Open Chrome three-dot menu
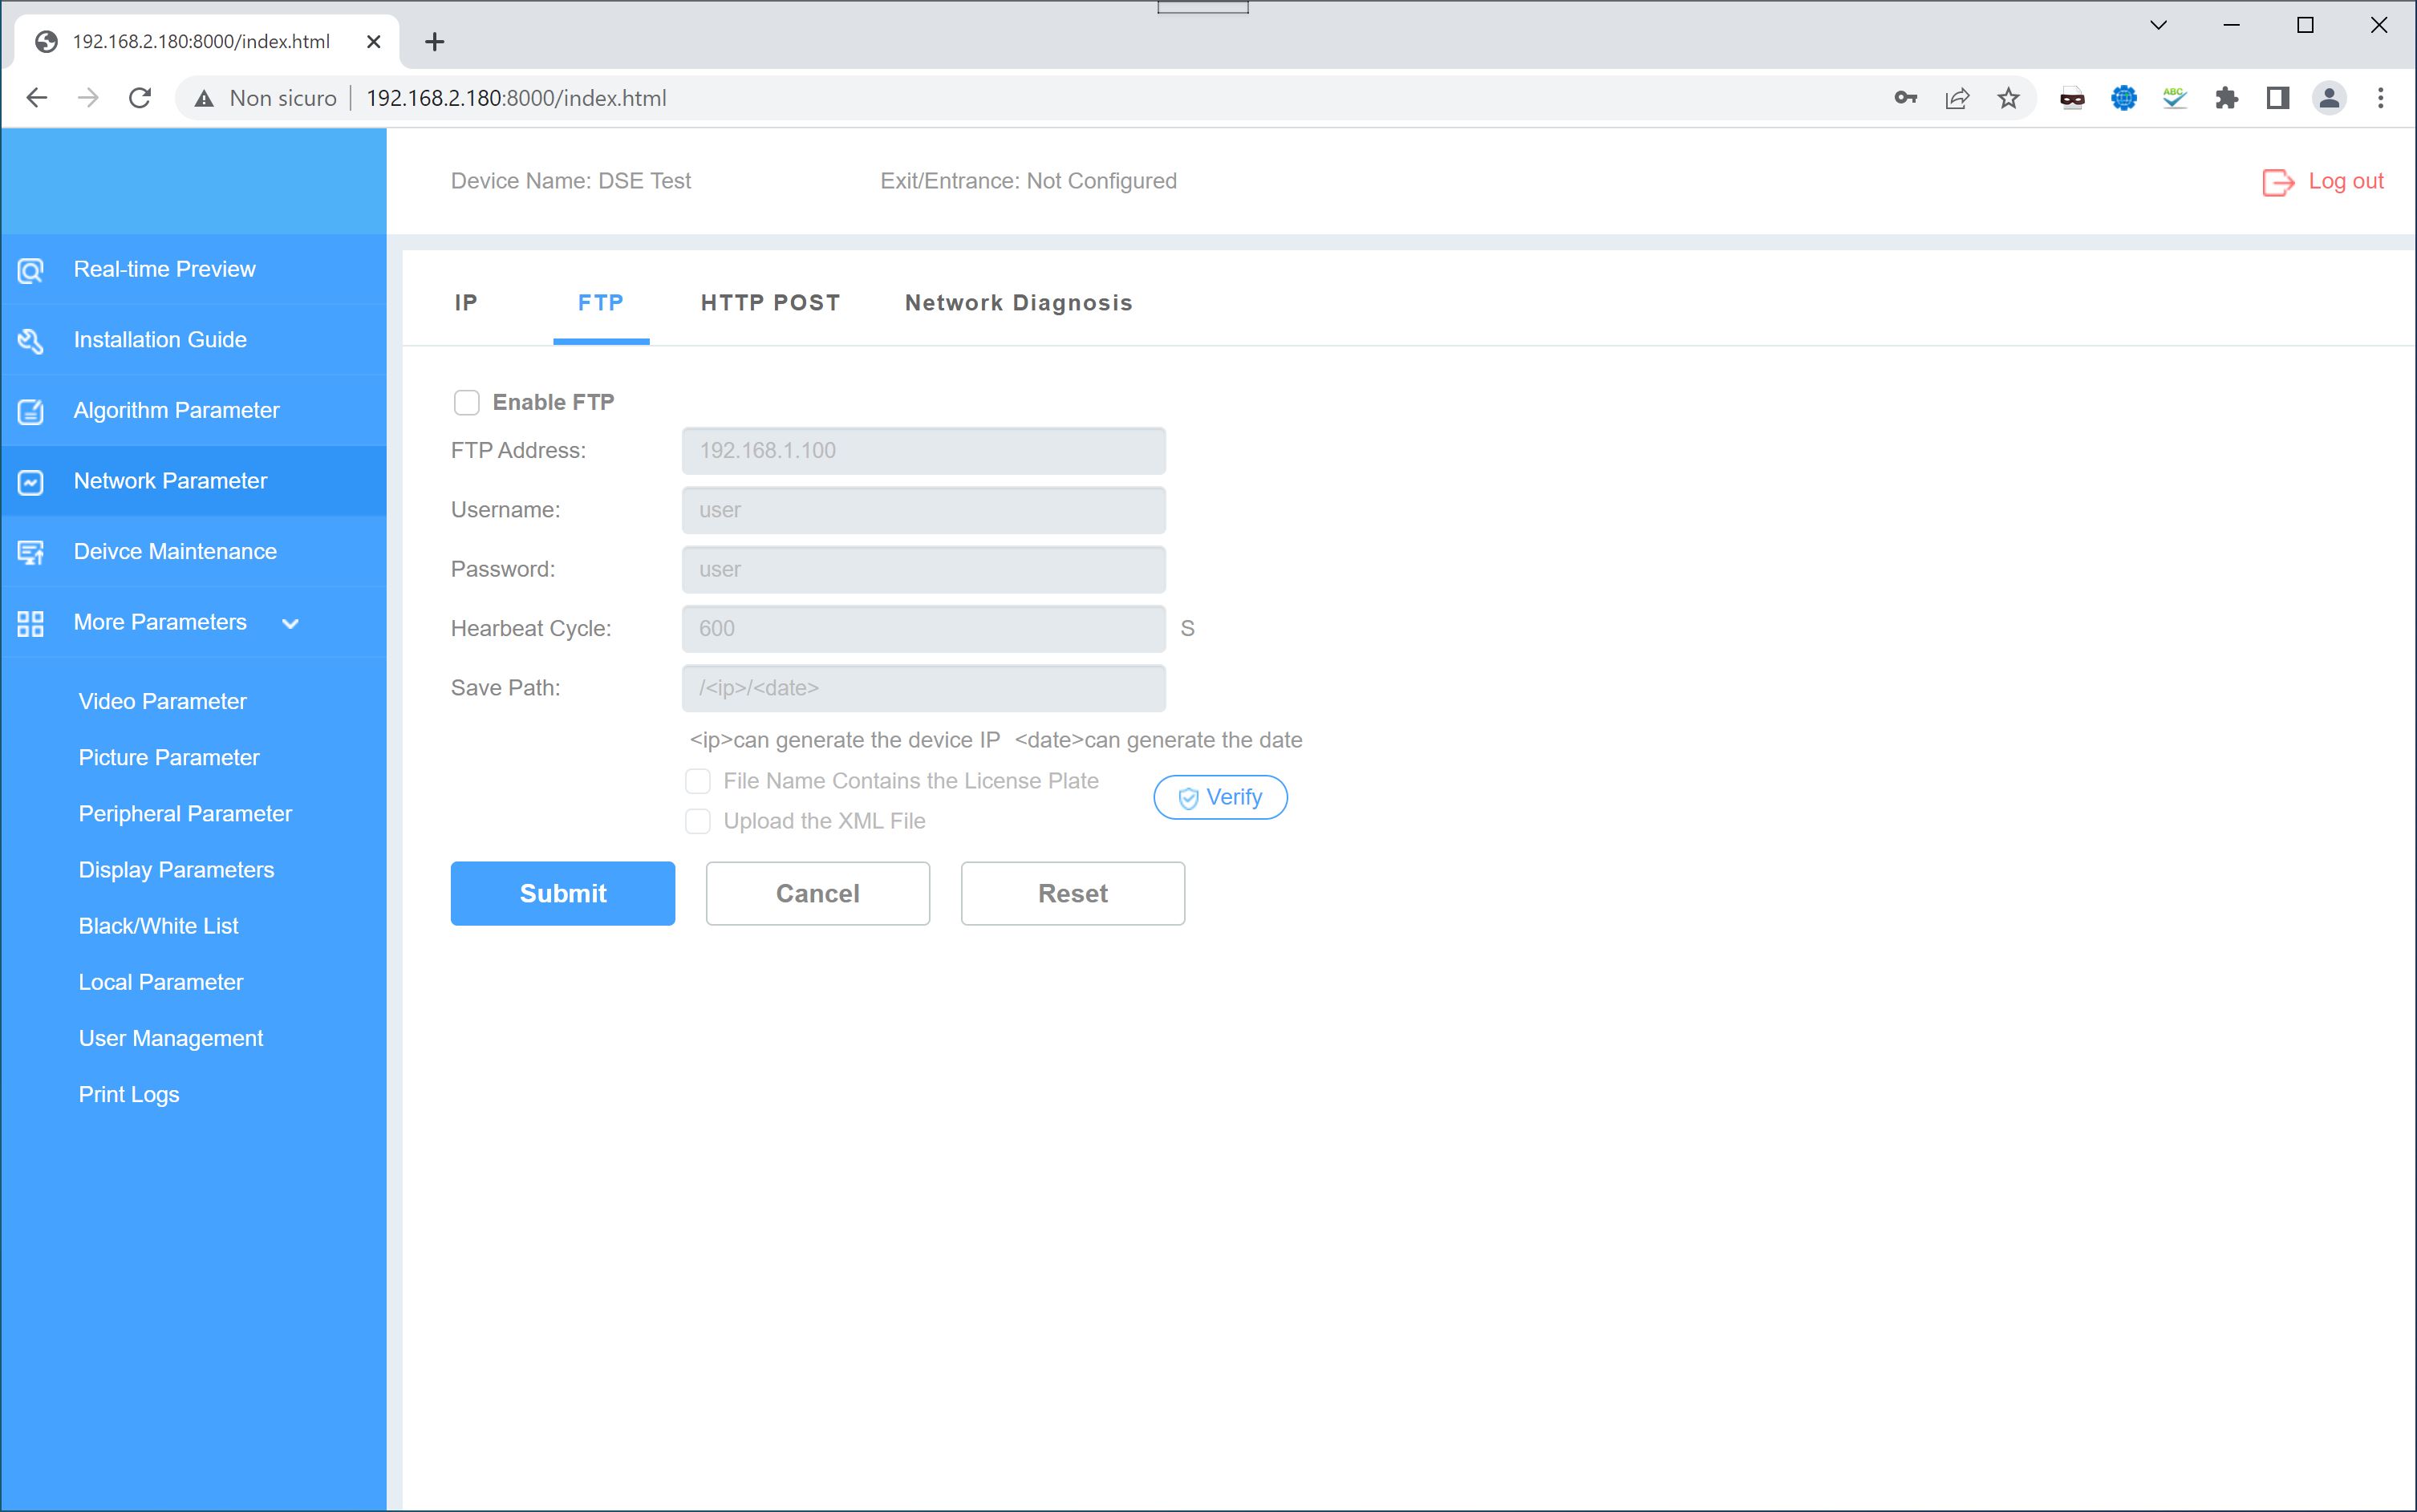Screen dimensions: 2417x1512 pyautogui.click(x=2380, y=98)
